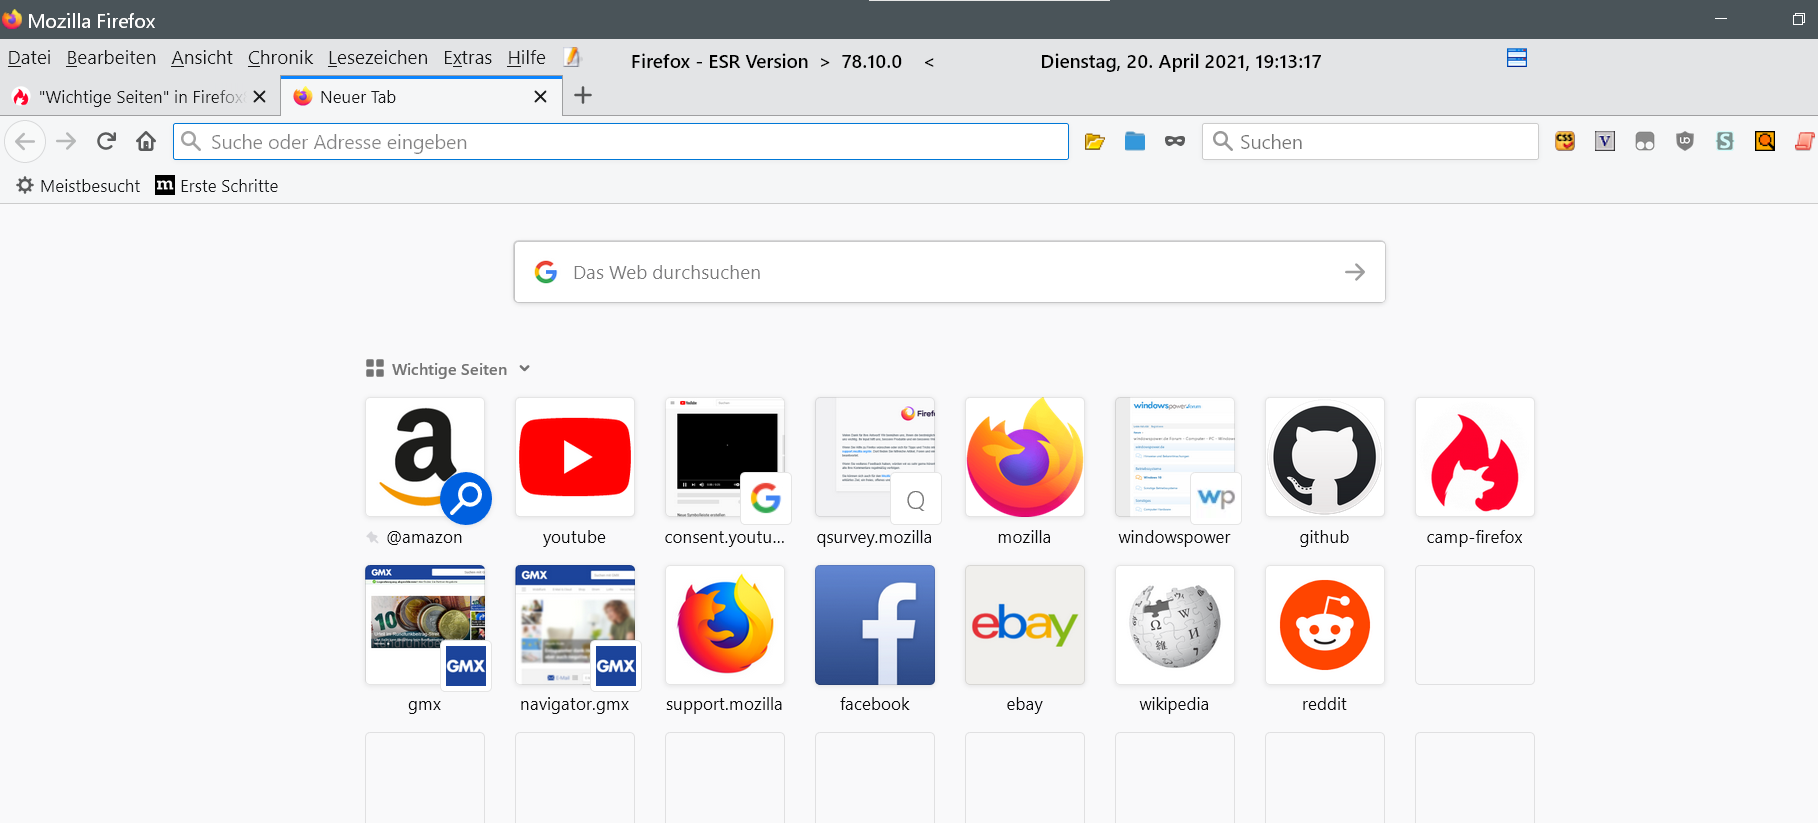Open the home page via house icon
This screenshot has width=1818, height=823.
(146, 142)
